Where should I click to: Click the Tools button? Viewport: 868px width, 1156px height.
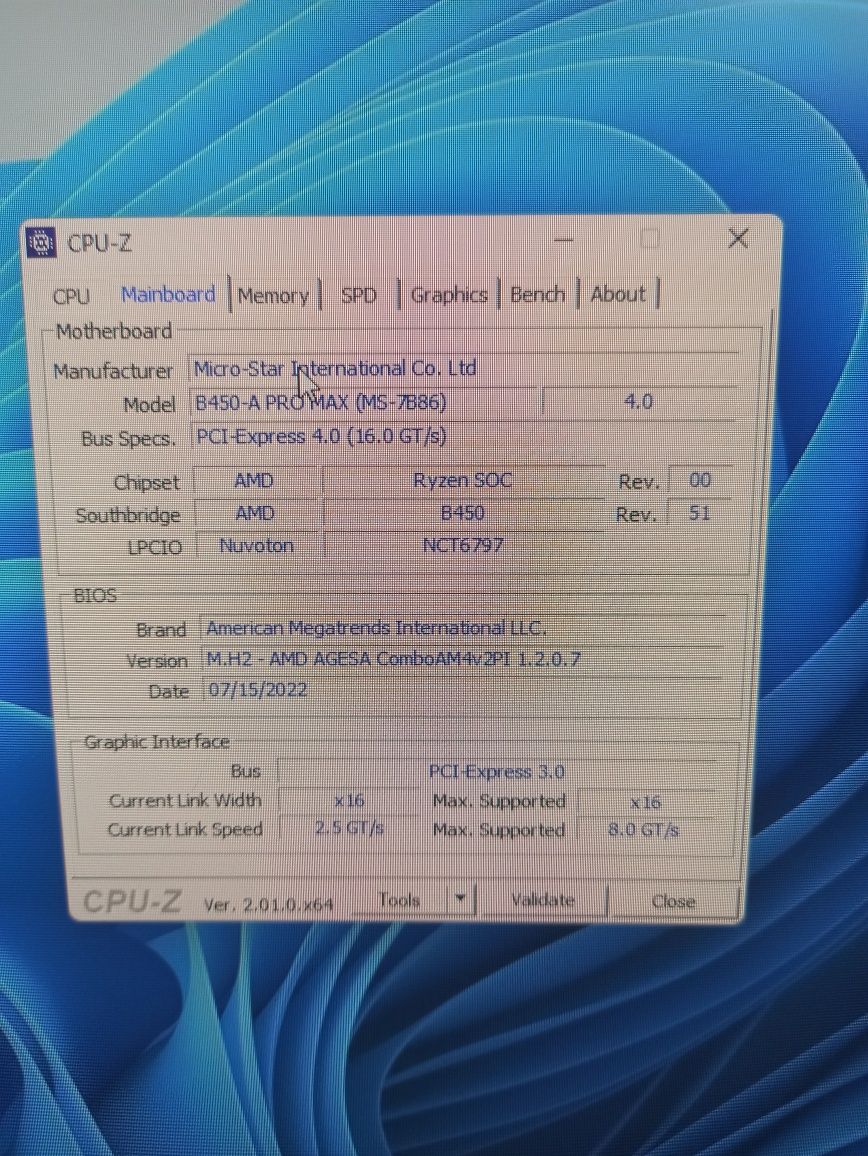coord(399,900)
